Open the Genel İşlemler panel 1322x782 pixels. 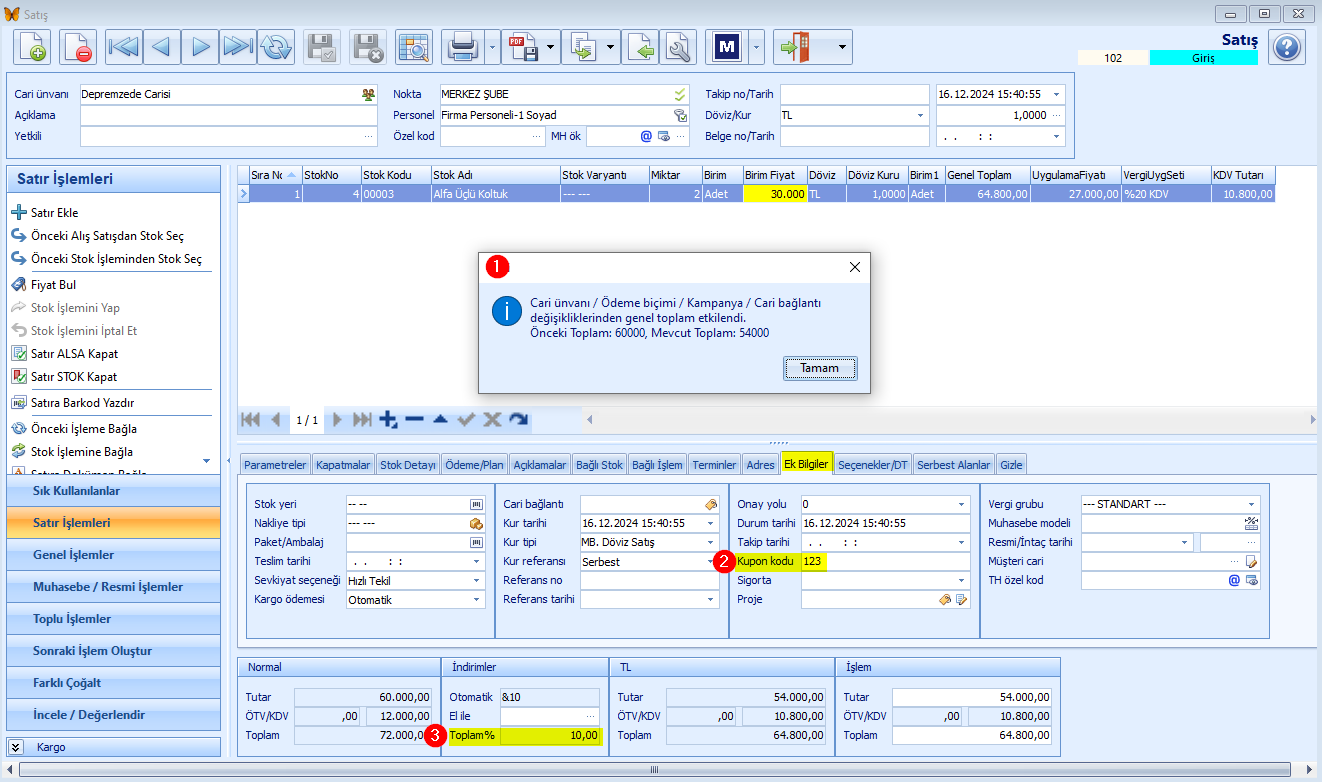pos(113,555)
